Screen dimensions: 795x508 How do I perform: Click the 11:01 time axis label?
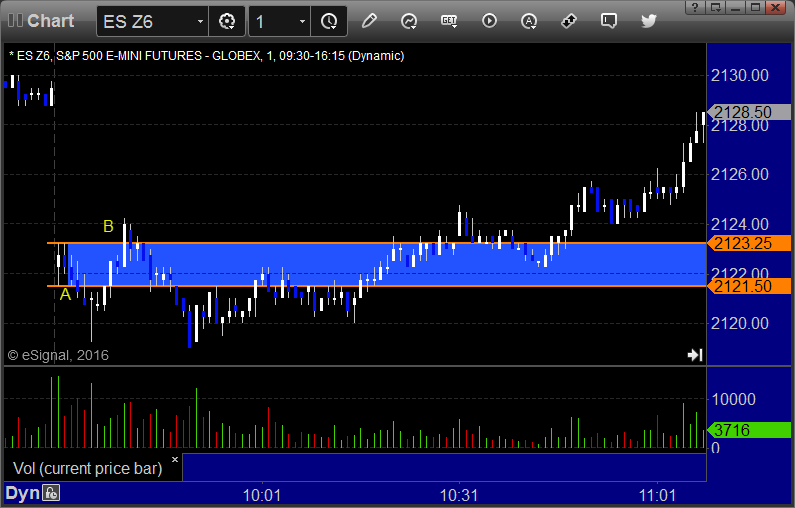point(657,495)
